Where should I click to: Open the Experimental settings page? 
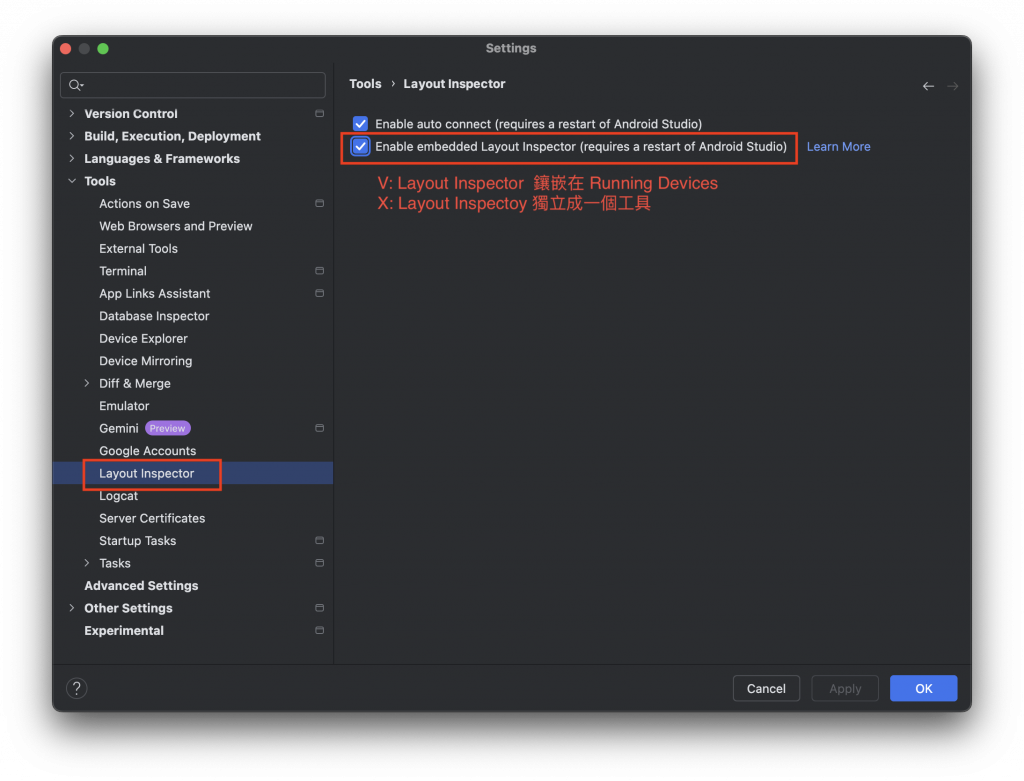point(124,631)
